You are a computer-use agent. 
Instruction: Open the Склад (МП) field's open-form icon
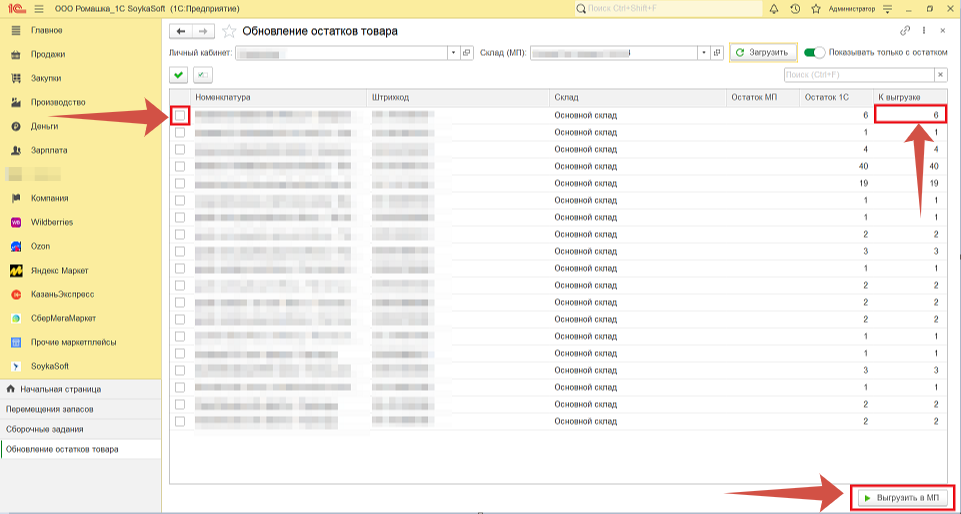717,52
